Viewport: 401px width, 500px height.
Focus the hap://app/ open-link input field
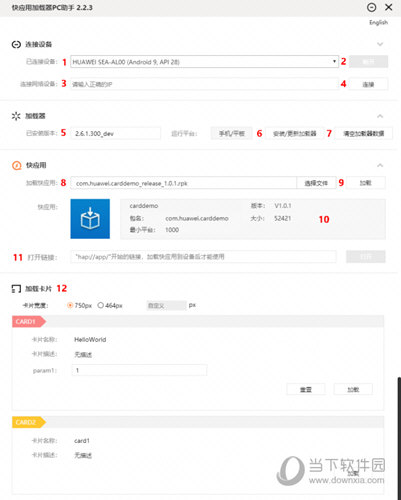tap(203, 257)
